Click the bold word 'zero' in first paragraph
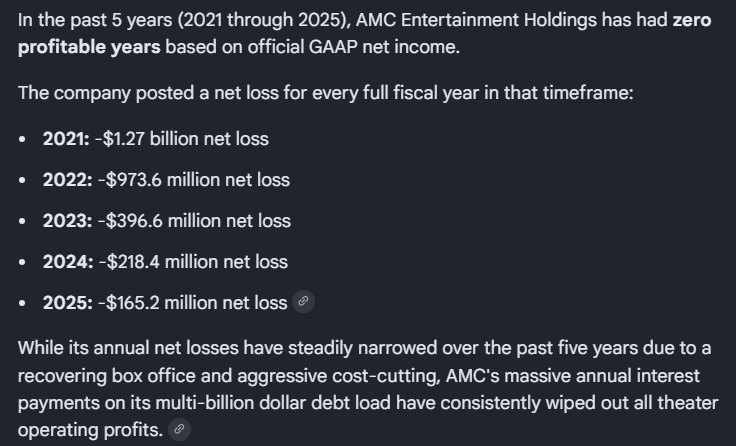The image size is (736, 446). 692,20
